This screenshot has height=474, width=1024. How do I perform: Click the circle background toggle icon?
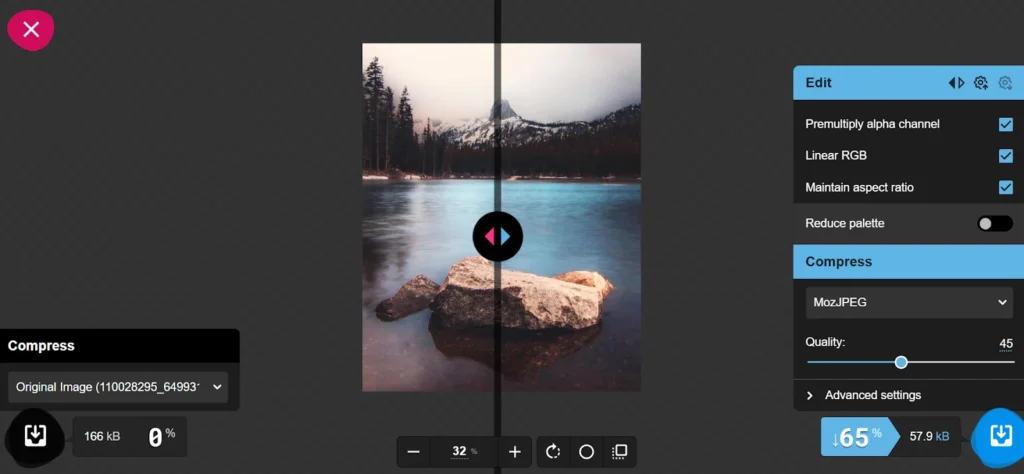pos(587,452)
